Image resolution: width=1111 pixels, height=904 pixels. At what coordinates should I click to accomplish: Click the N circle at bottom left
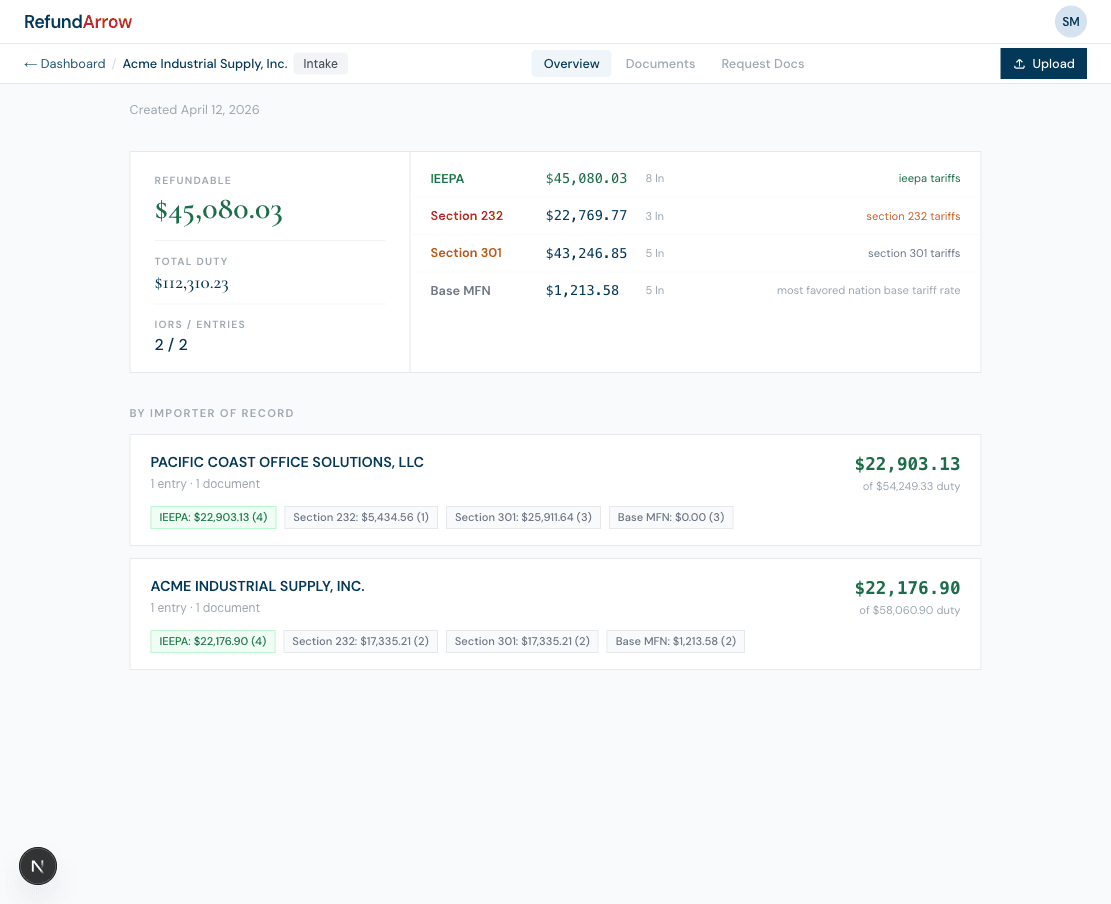[38, 866]
